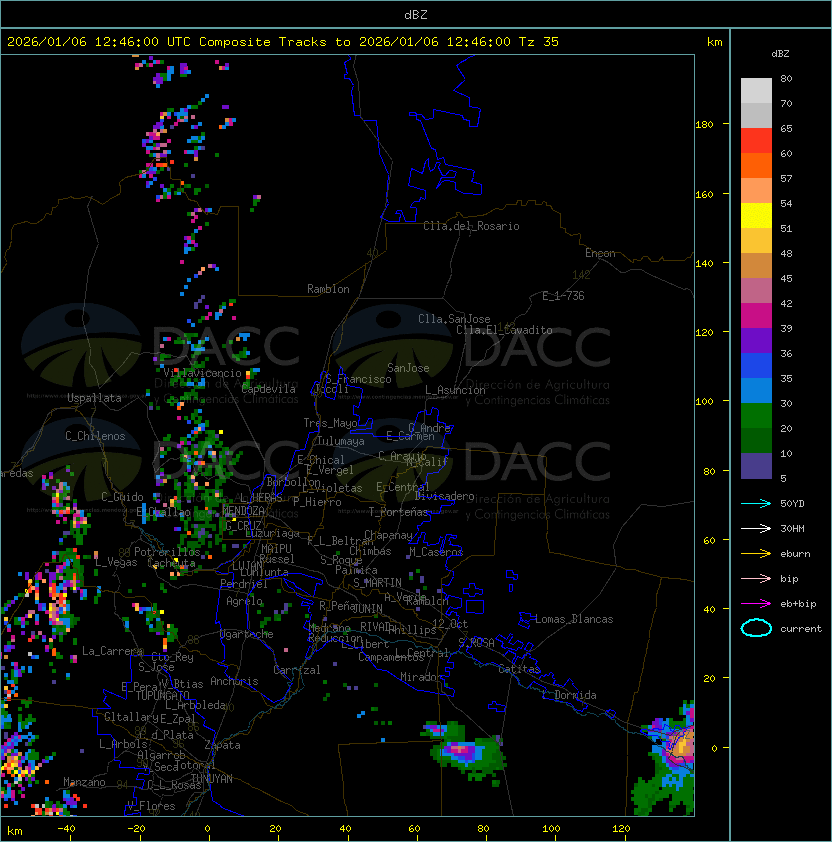Click the 'Clla.del_Rosario' map label

click(x=471, y=226)
